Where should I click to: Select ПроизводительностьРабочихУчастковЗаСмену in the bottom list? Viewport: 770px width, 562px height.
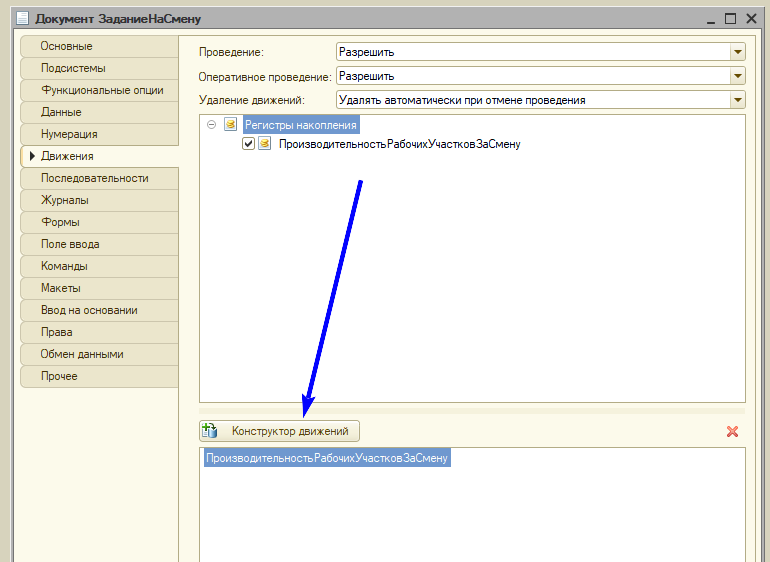(x=327, y=458)
